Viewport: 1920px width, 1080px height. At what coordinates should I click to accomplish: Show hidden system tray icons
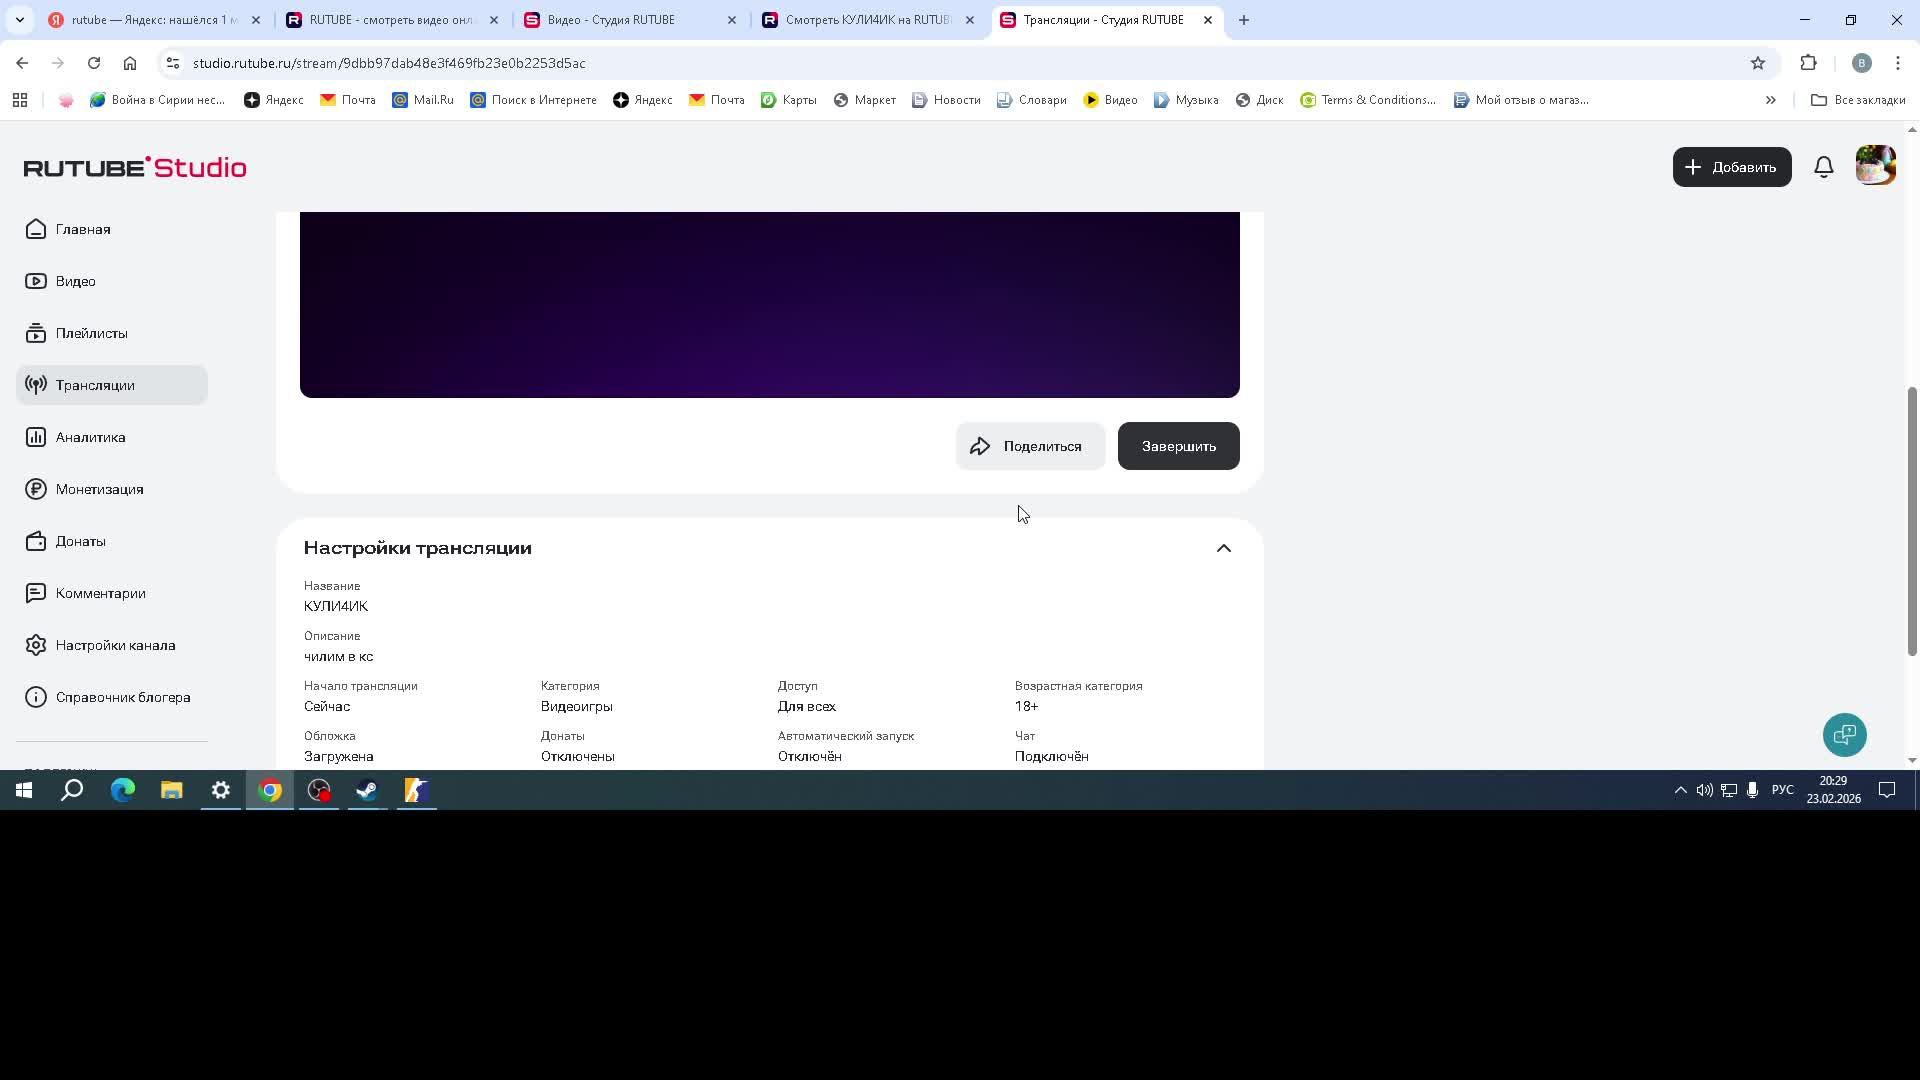pos(1680,791)
